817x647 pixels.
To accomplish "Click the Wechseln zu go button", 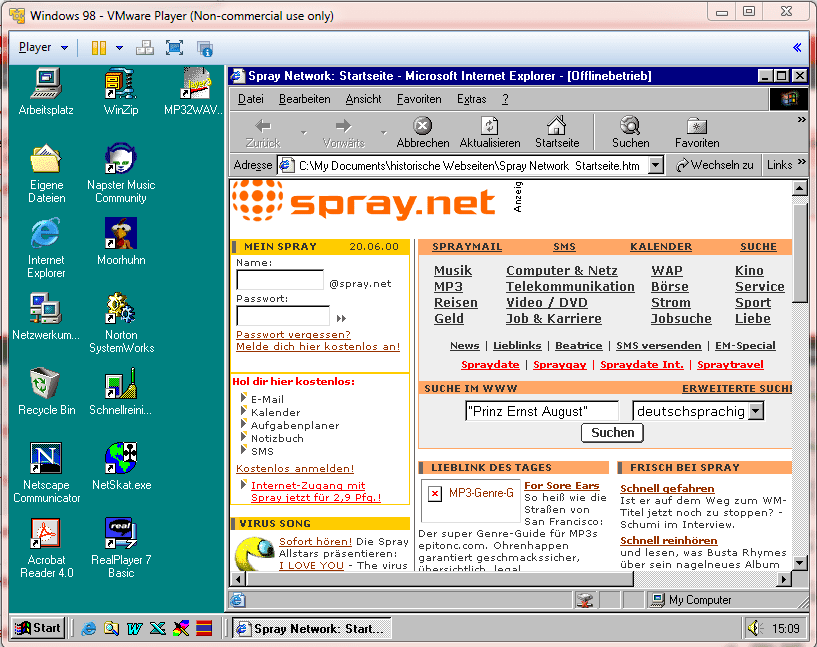I will click(714, 165).
